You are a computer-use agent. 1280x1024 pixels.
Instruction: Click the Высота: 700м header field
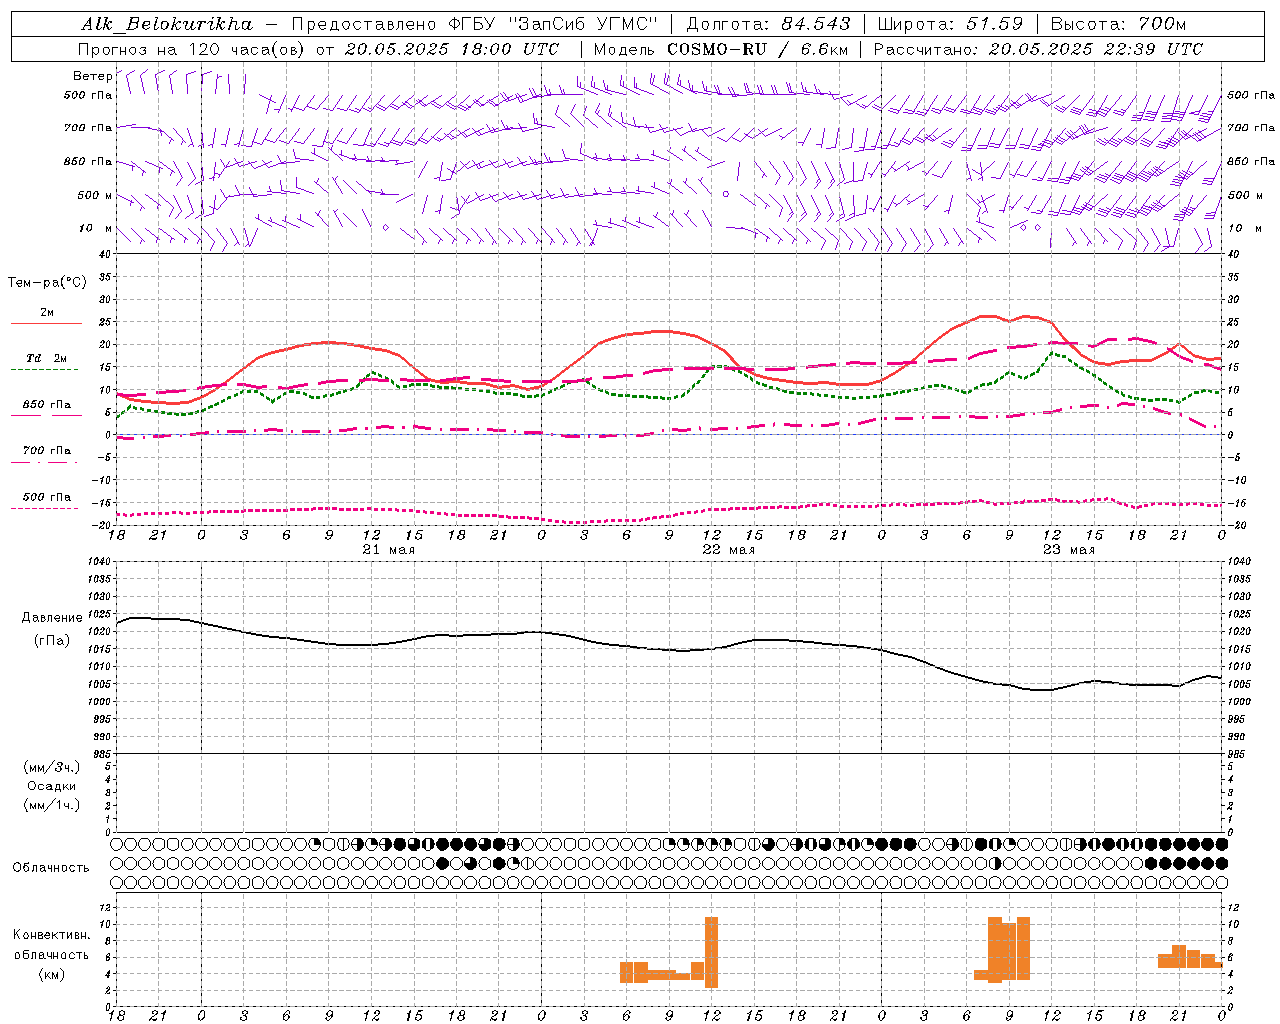coord(1118,24)
